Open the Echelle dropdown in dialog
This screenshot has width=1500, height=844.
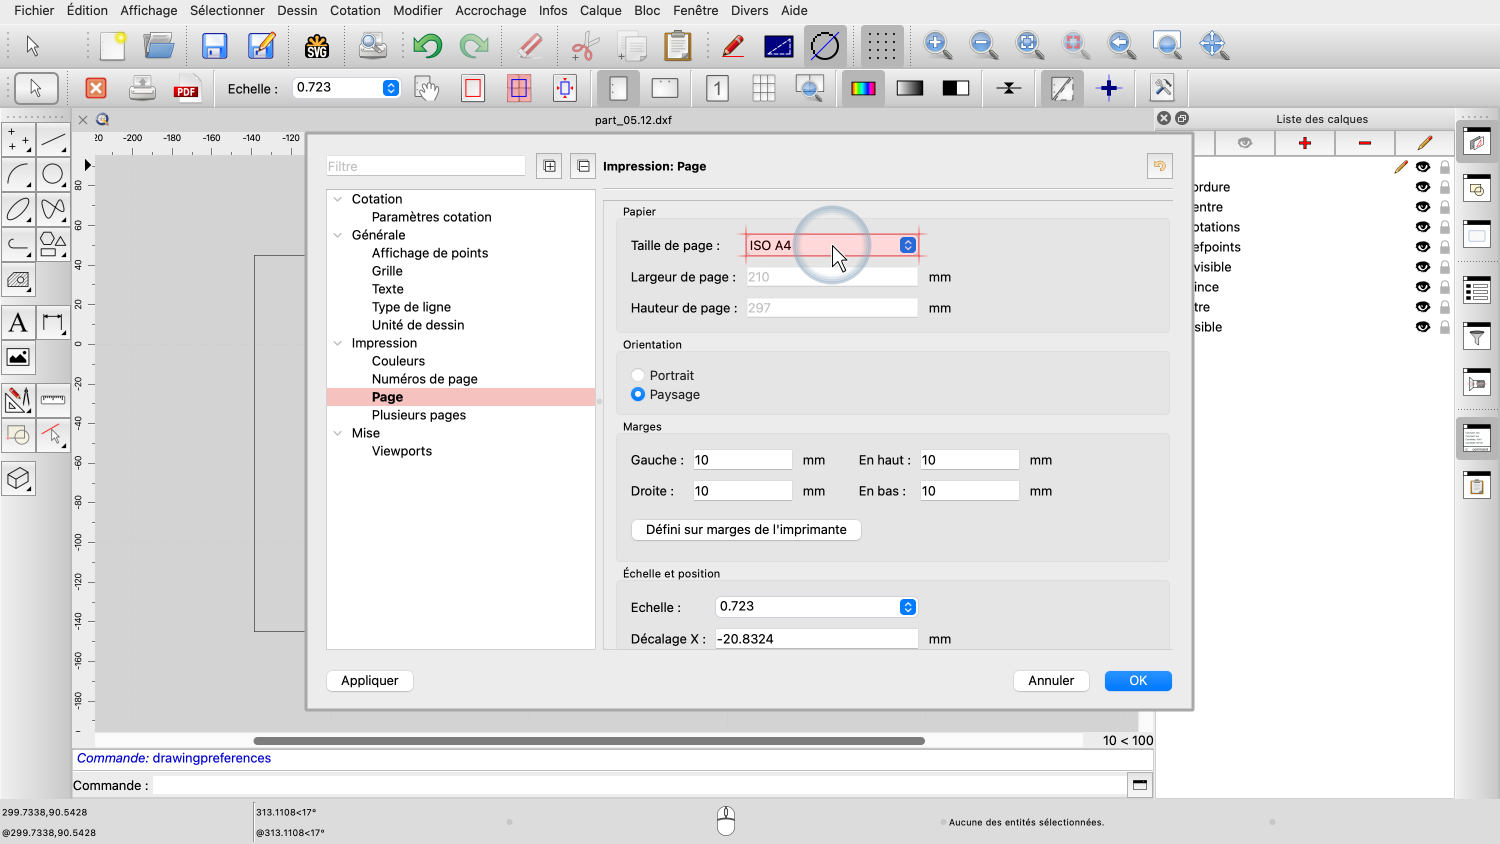pos(907,607)
